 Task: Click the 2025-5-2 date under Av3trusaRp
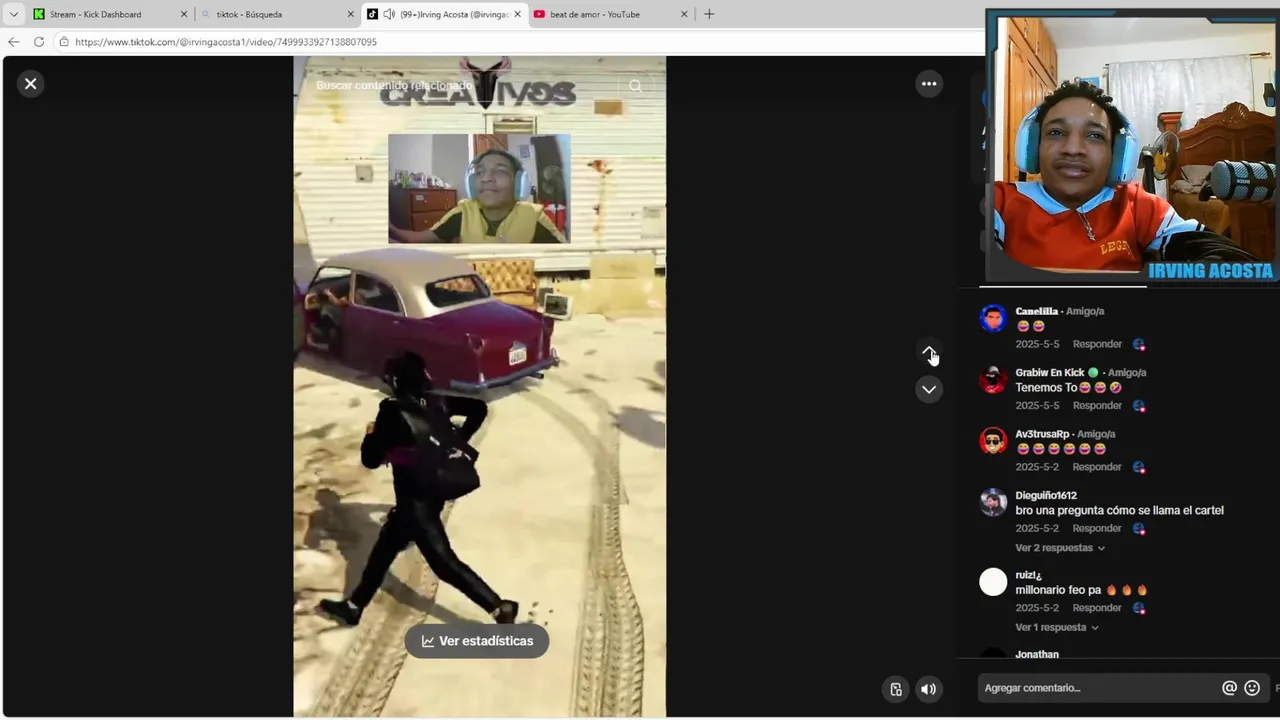(x=1037, y=467)
